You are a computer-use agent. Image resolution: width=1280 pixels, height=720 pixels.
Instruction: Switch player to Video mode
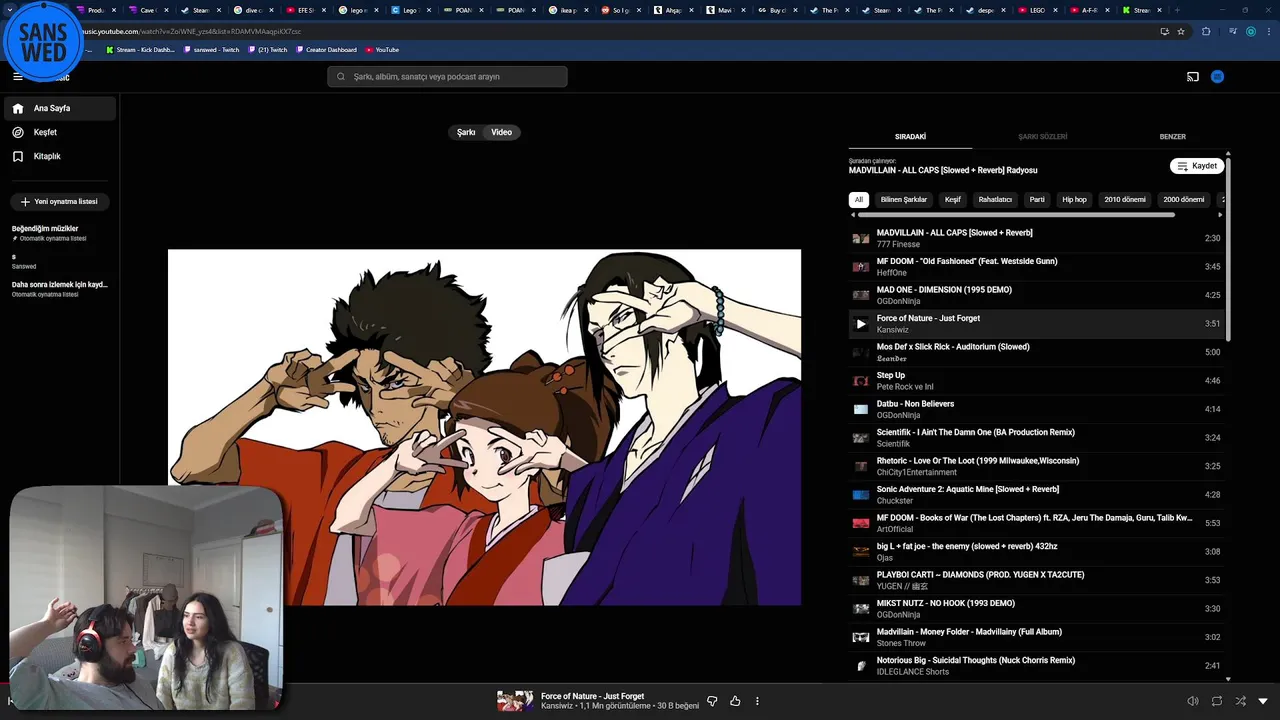coord(501,132)
